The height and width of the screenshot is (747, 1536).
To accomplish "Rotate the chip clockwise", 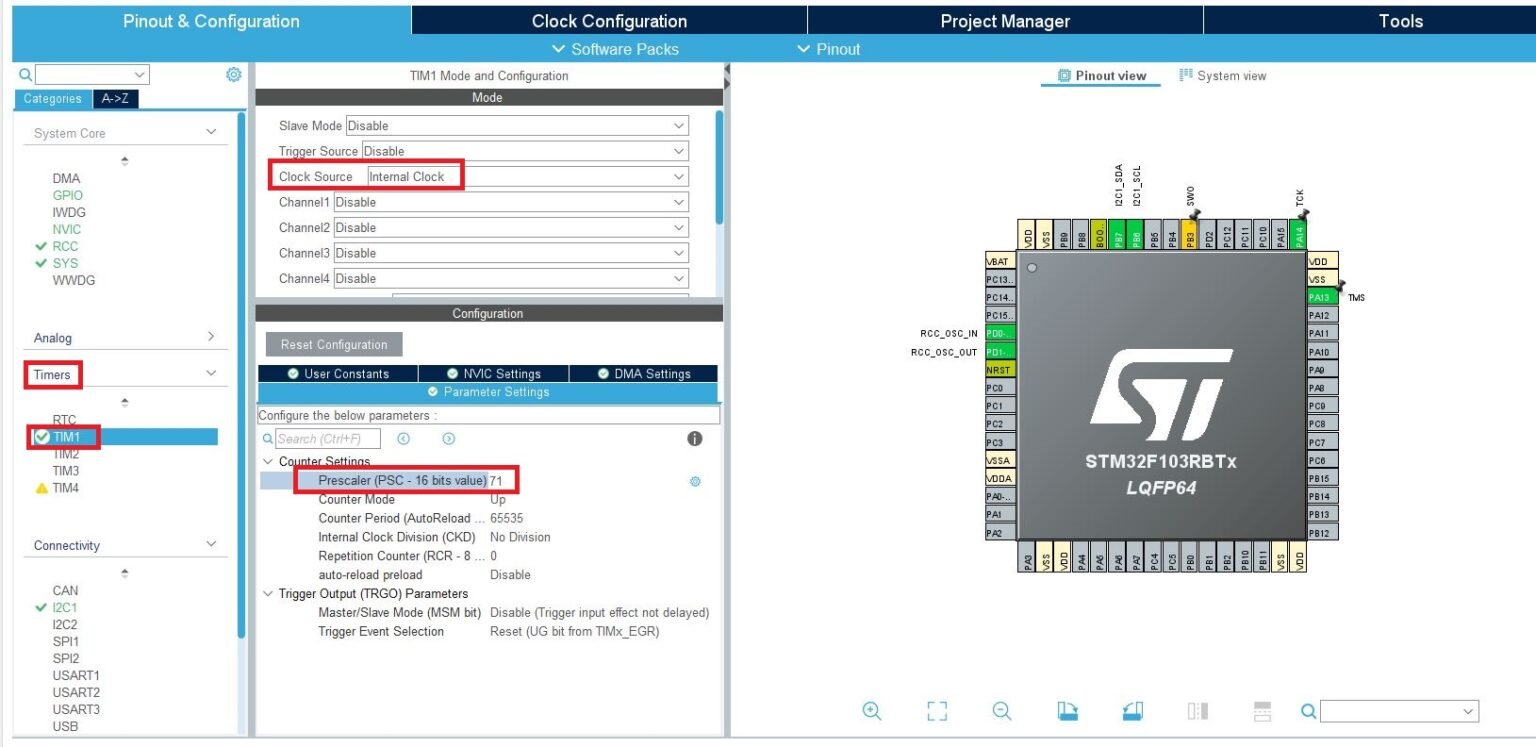I will (x=1067, y=710).
